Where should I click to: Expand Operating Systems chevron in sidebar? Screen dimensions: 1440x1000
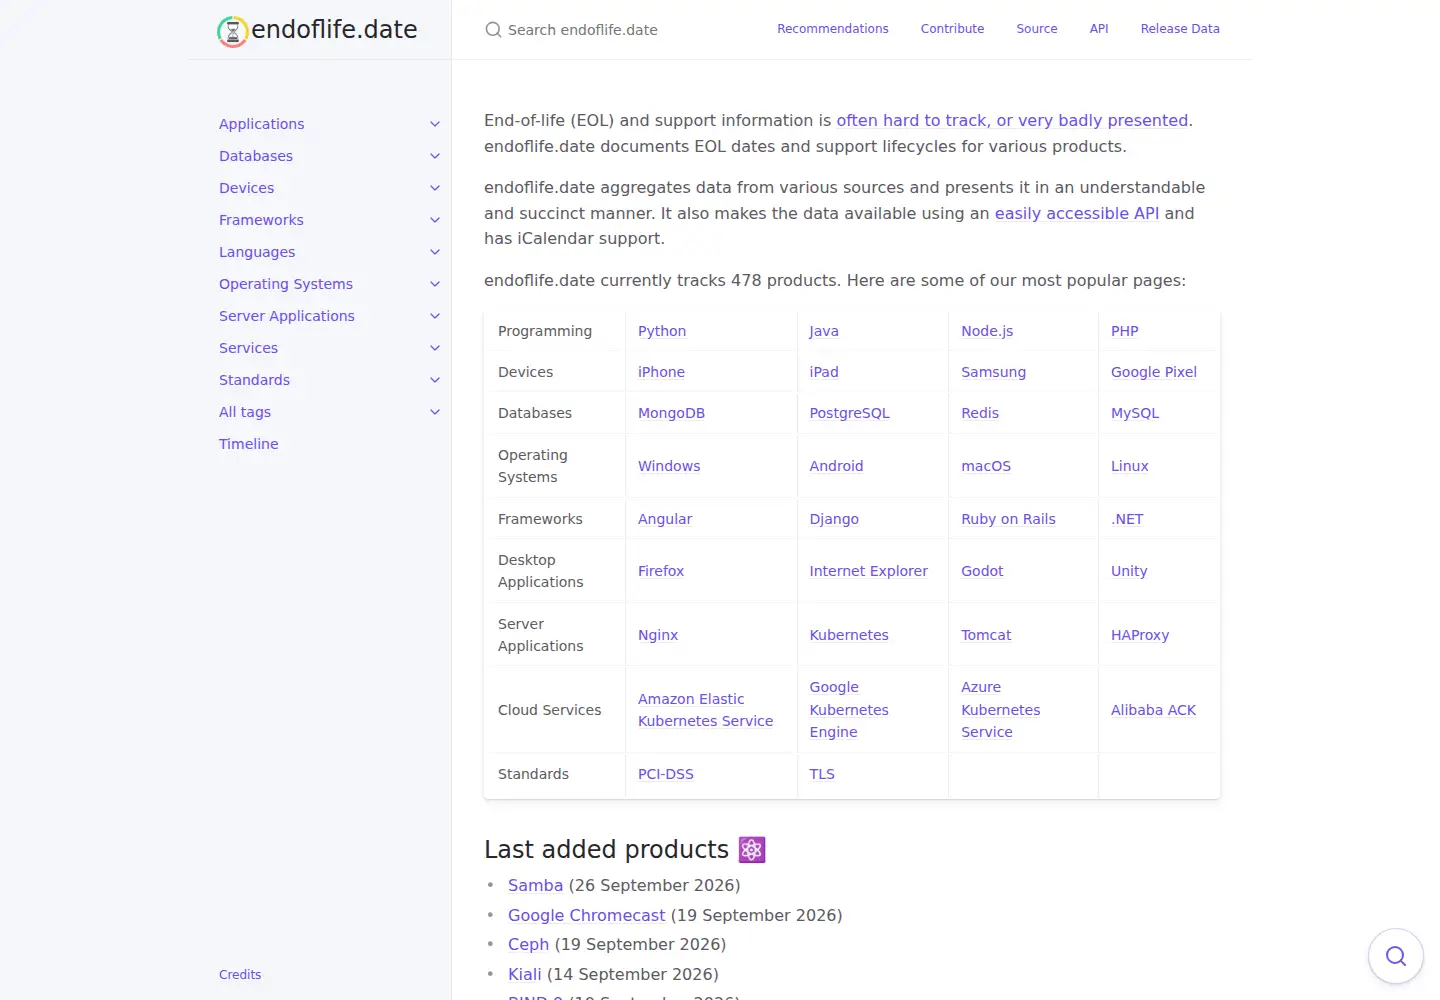click(x=435, y=284)
